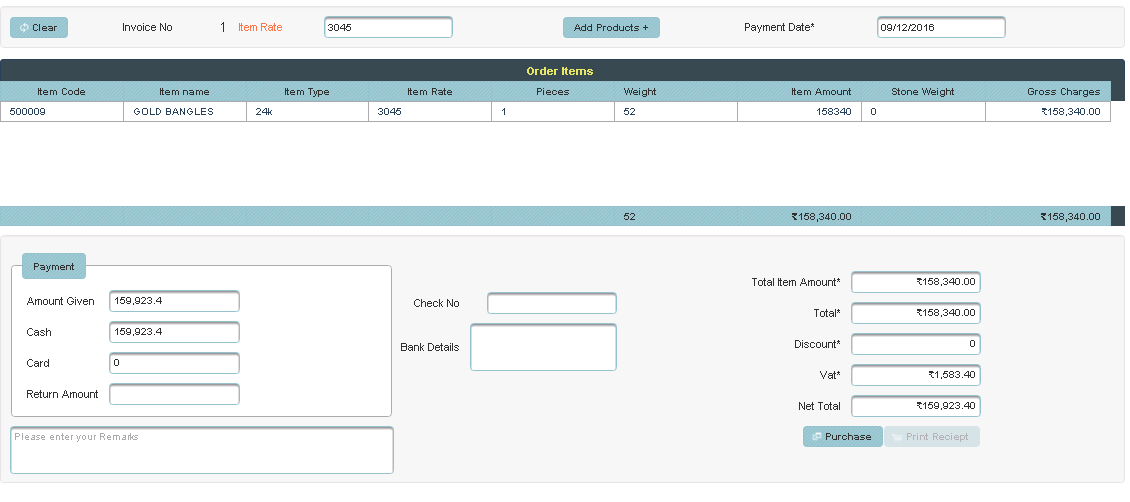The image size is (1130, 502).
Task: Select the Amount Given field
Action: [x=174, y=301]
